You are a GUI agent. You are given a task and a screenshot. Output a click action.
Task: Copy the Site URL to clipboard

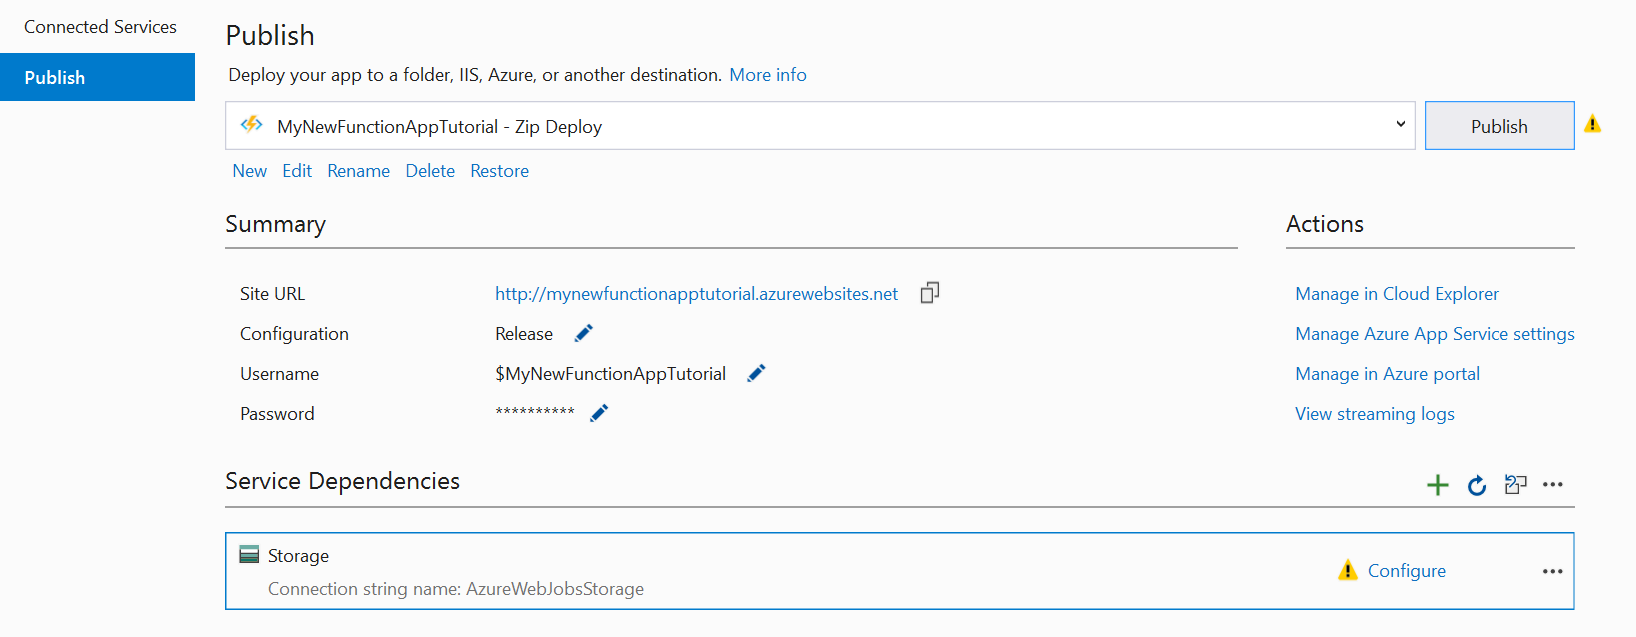click(930, 292)
